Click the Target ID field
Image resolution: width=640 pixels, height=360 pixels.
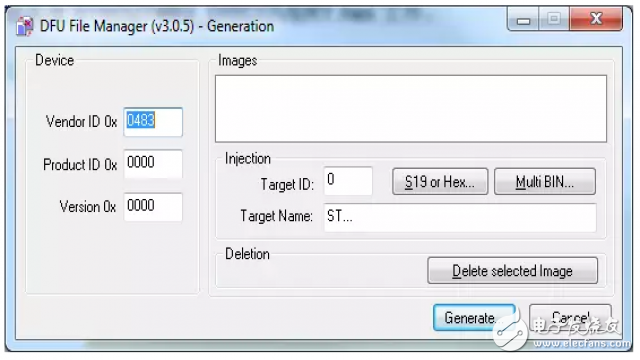(348, 181)
